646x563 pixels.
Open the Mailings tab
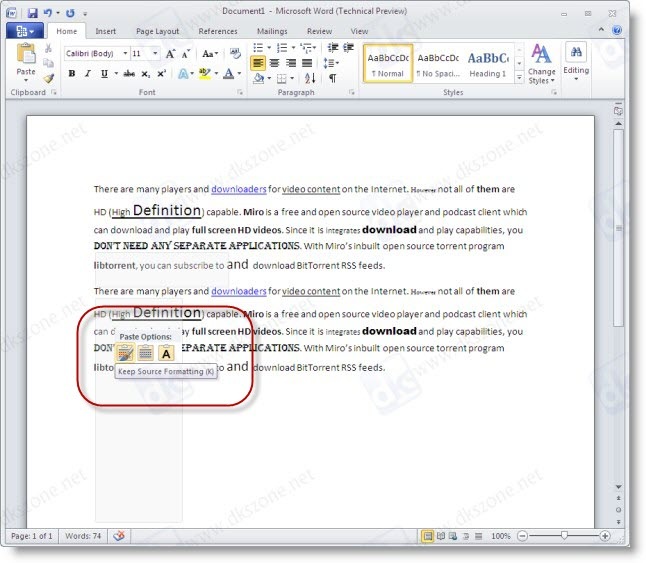click(x=272, y=31)
